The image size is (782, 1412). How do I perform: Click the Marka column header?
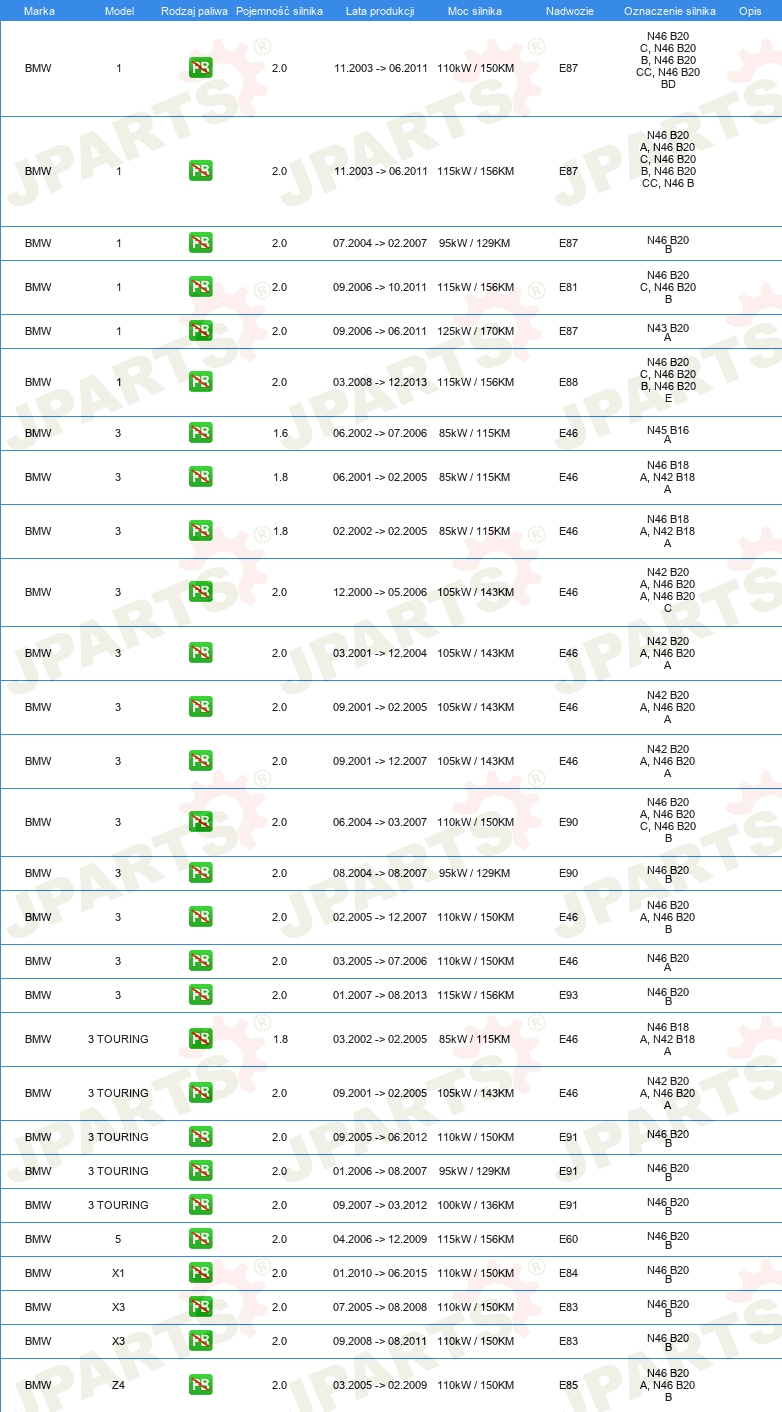point(39,10)
